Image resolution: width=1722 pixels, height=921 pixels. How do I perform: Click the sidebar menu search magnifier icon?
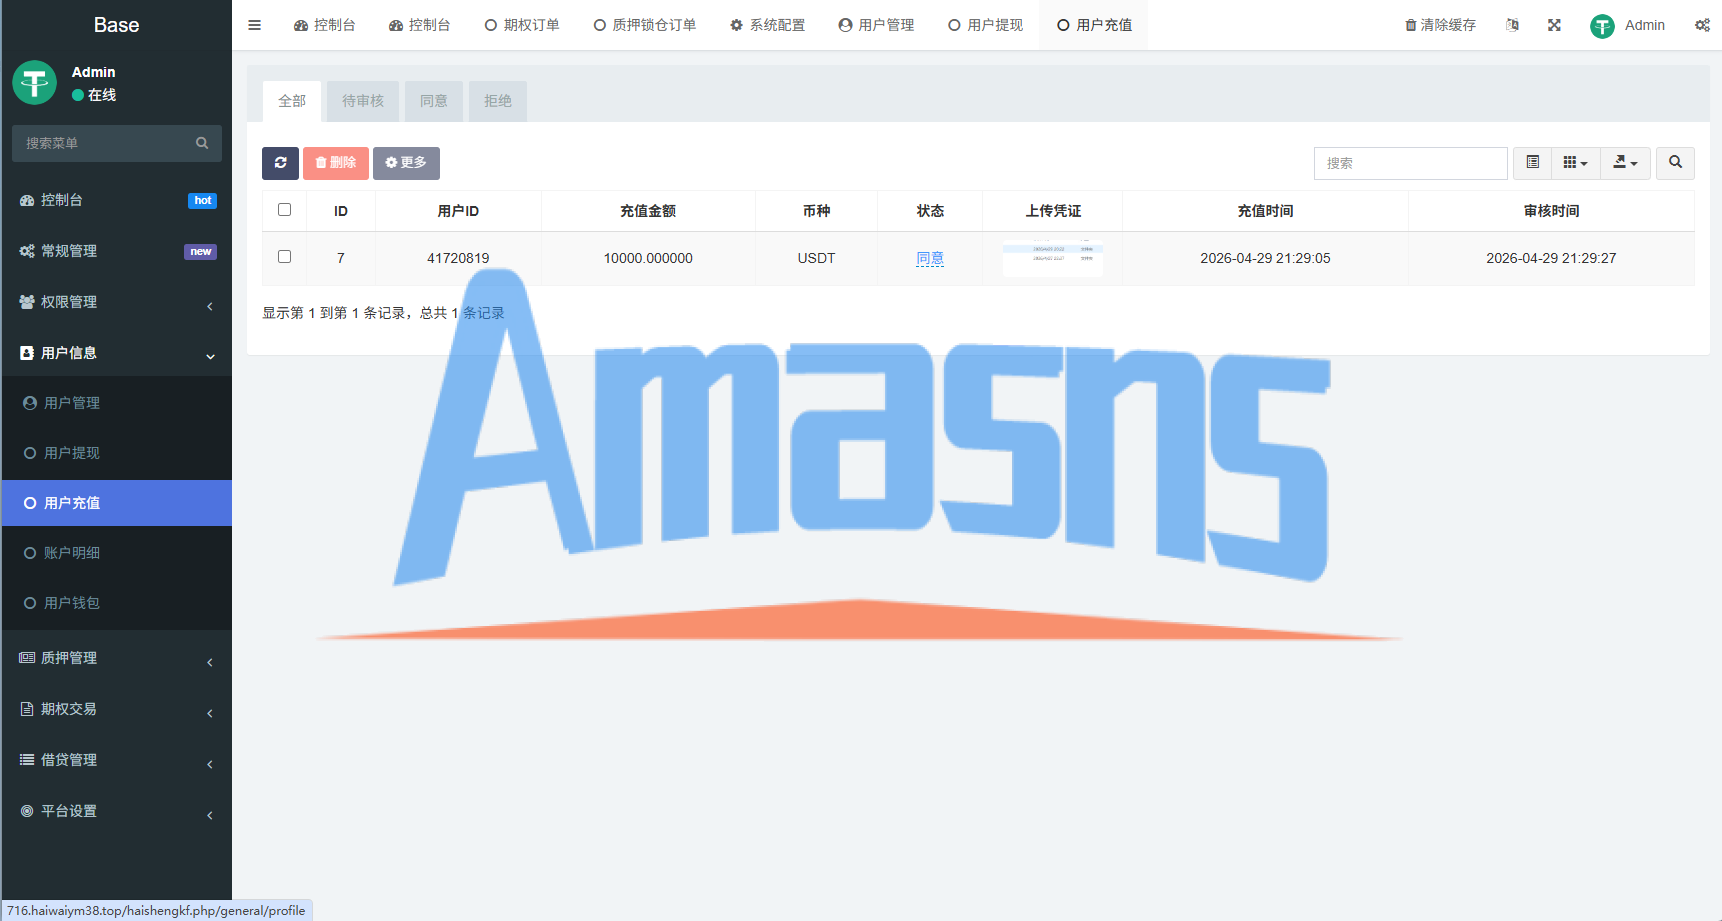(x=202, y=143)
